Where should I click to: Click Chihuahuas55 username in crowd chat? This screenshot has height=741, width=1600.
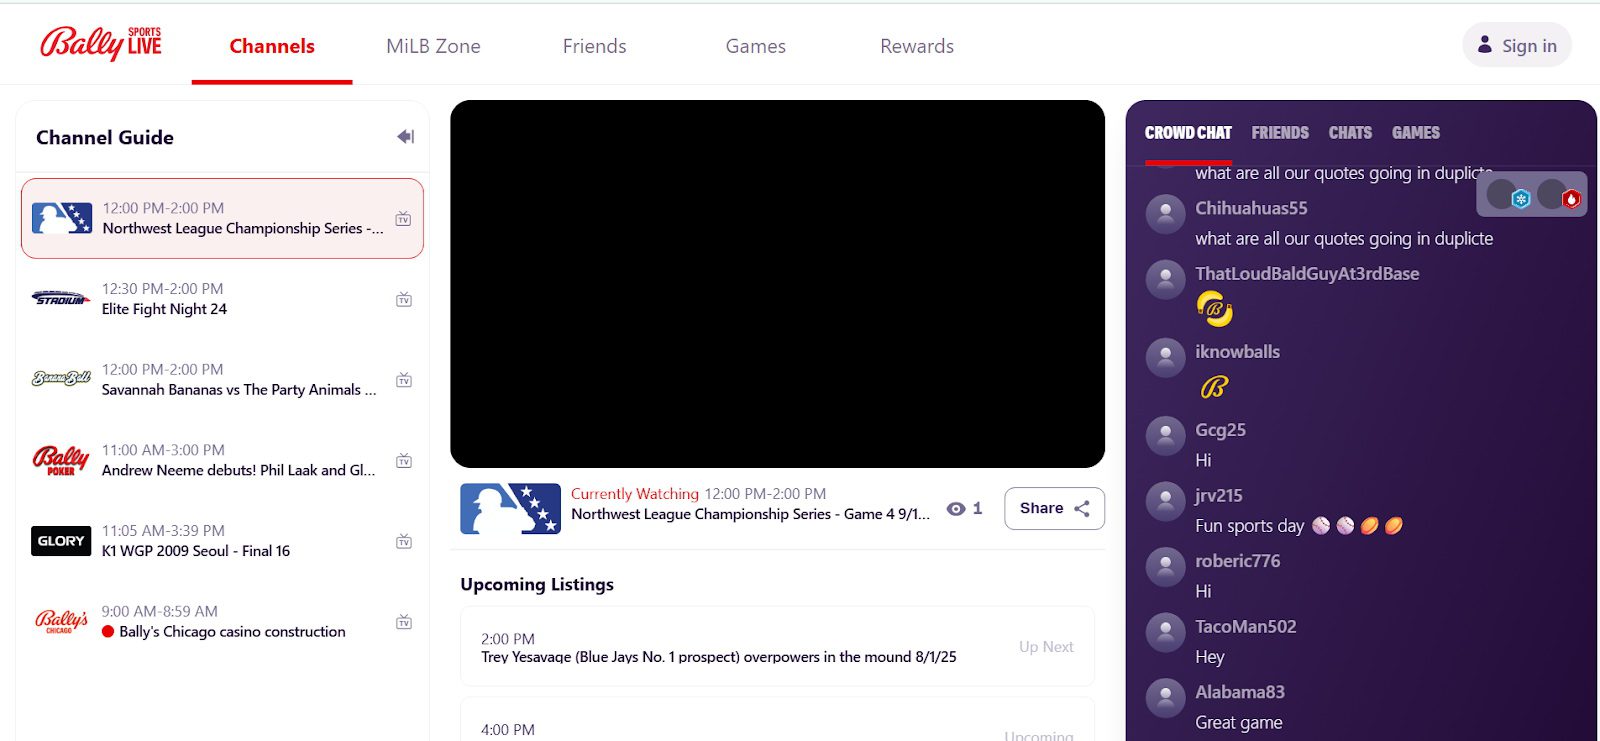point(1251,208)
